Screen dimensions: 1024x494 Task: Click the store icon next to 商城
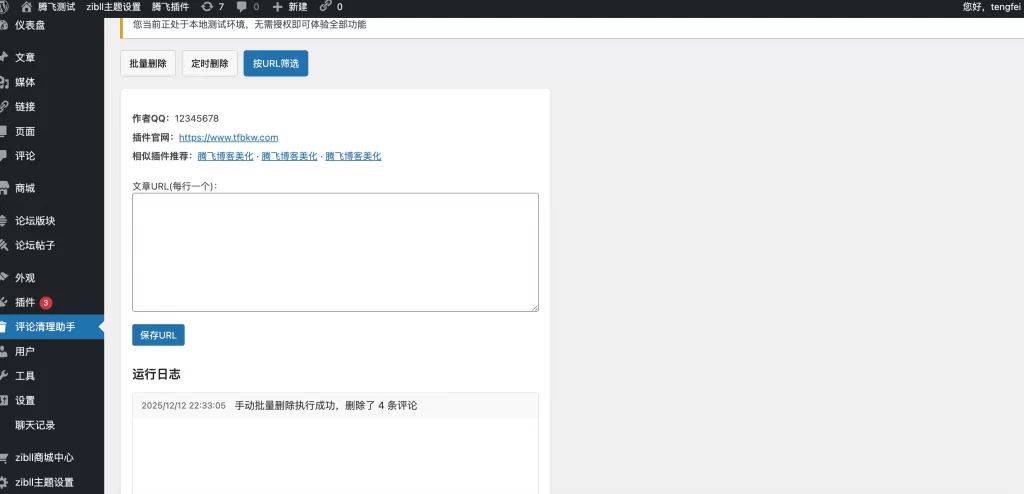pyautogui.click(x=3, y=188)
